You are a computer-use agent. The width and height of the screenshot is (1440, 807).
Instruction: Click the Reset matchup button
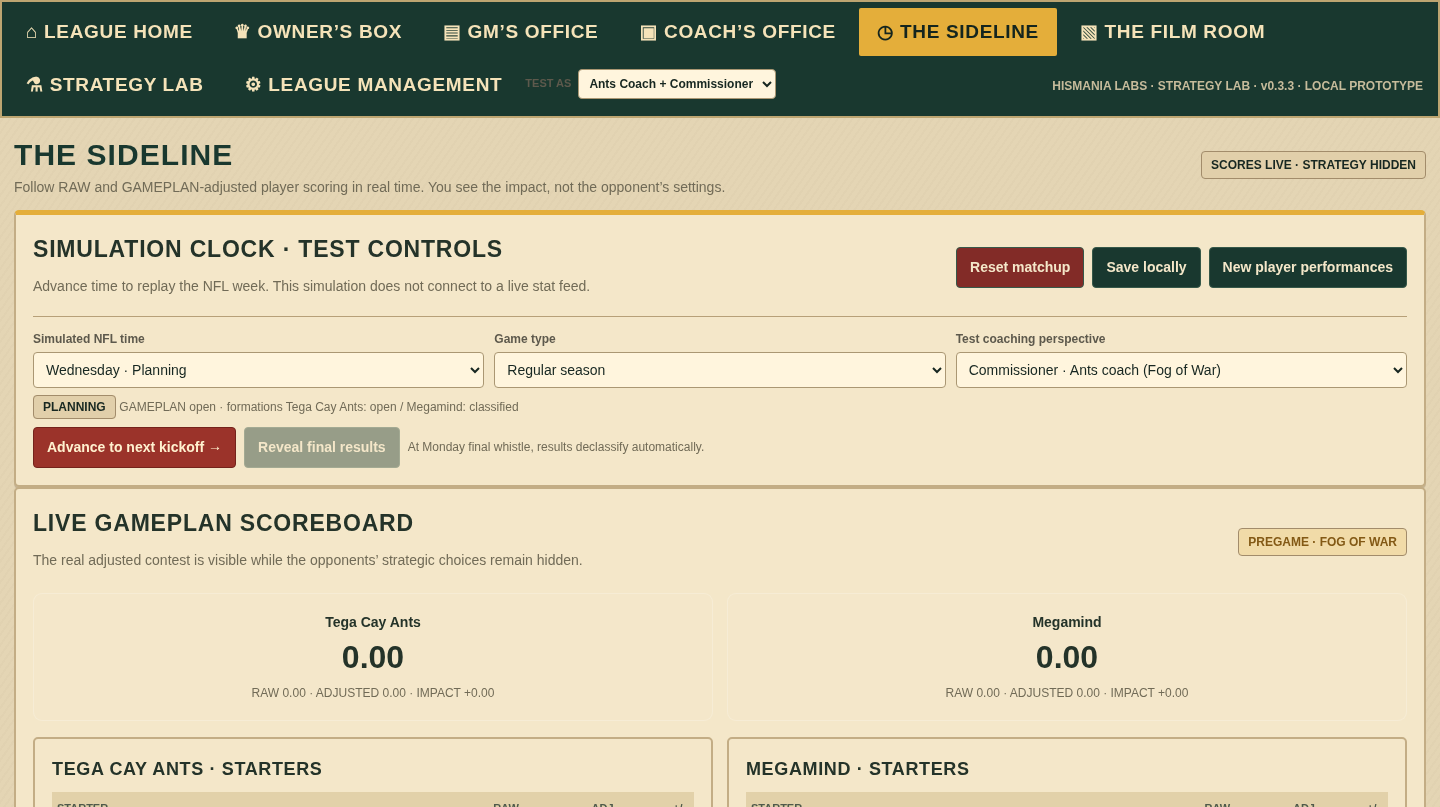click(x=1020, y=267)
